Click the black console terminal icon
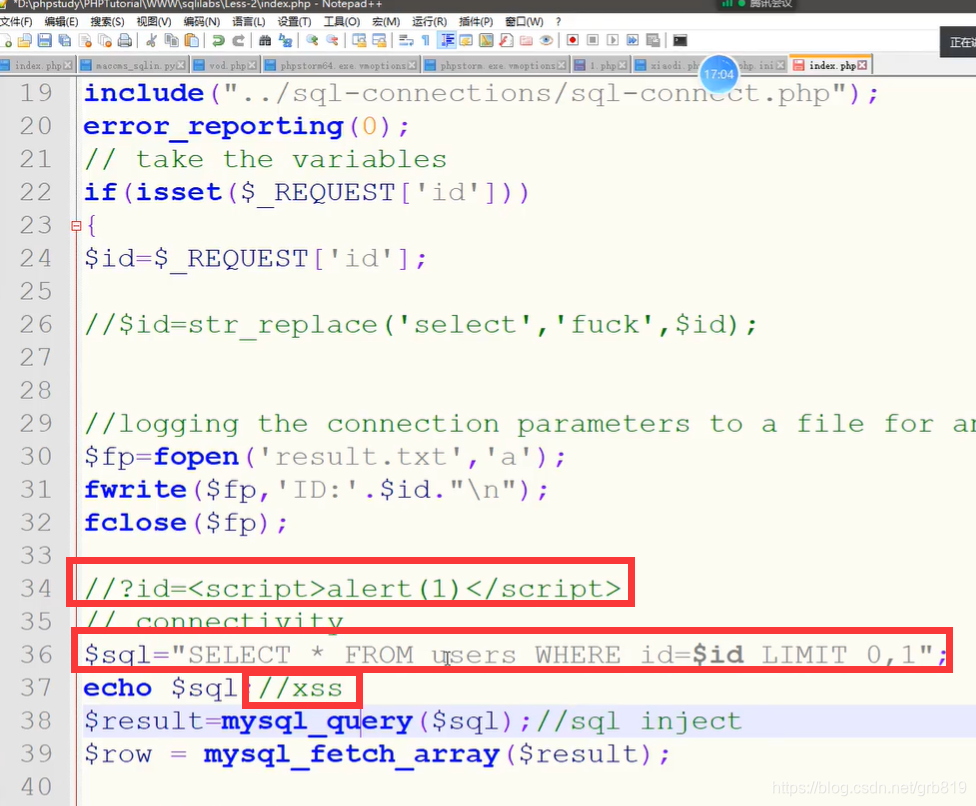This screenshot has height=806, width=976. click(680, 40)
